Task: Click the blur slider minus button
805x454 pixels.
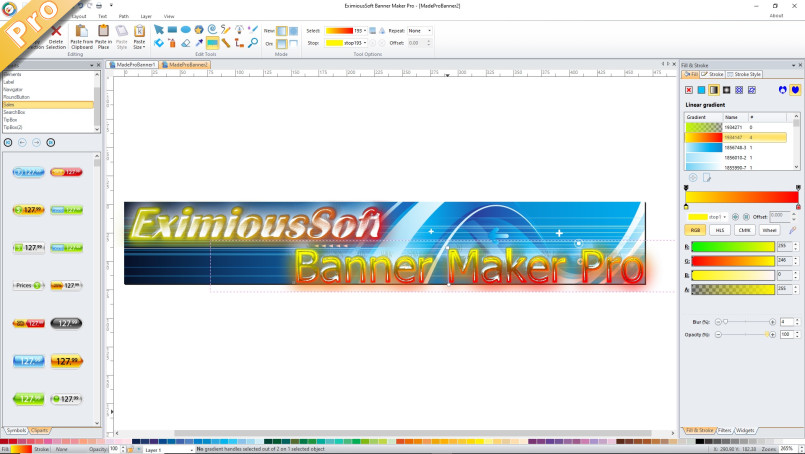Action: (718, 321)
